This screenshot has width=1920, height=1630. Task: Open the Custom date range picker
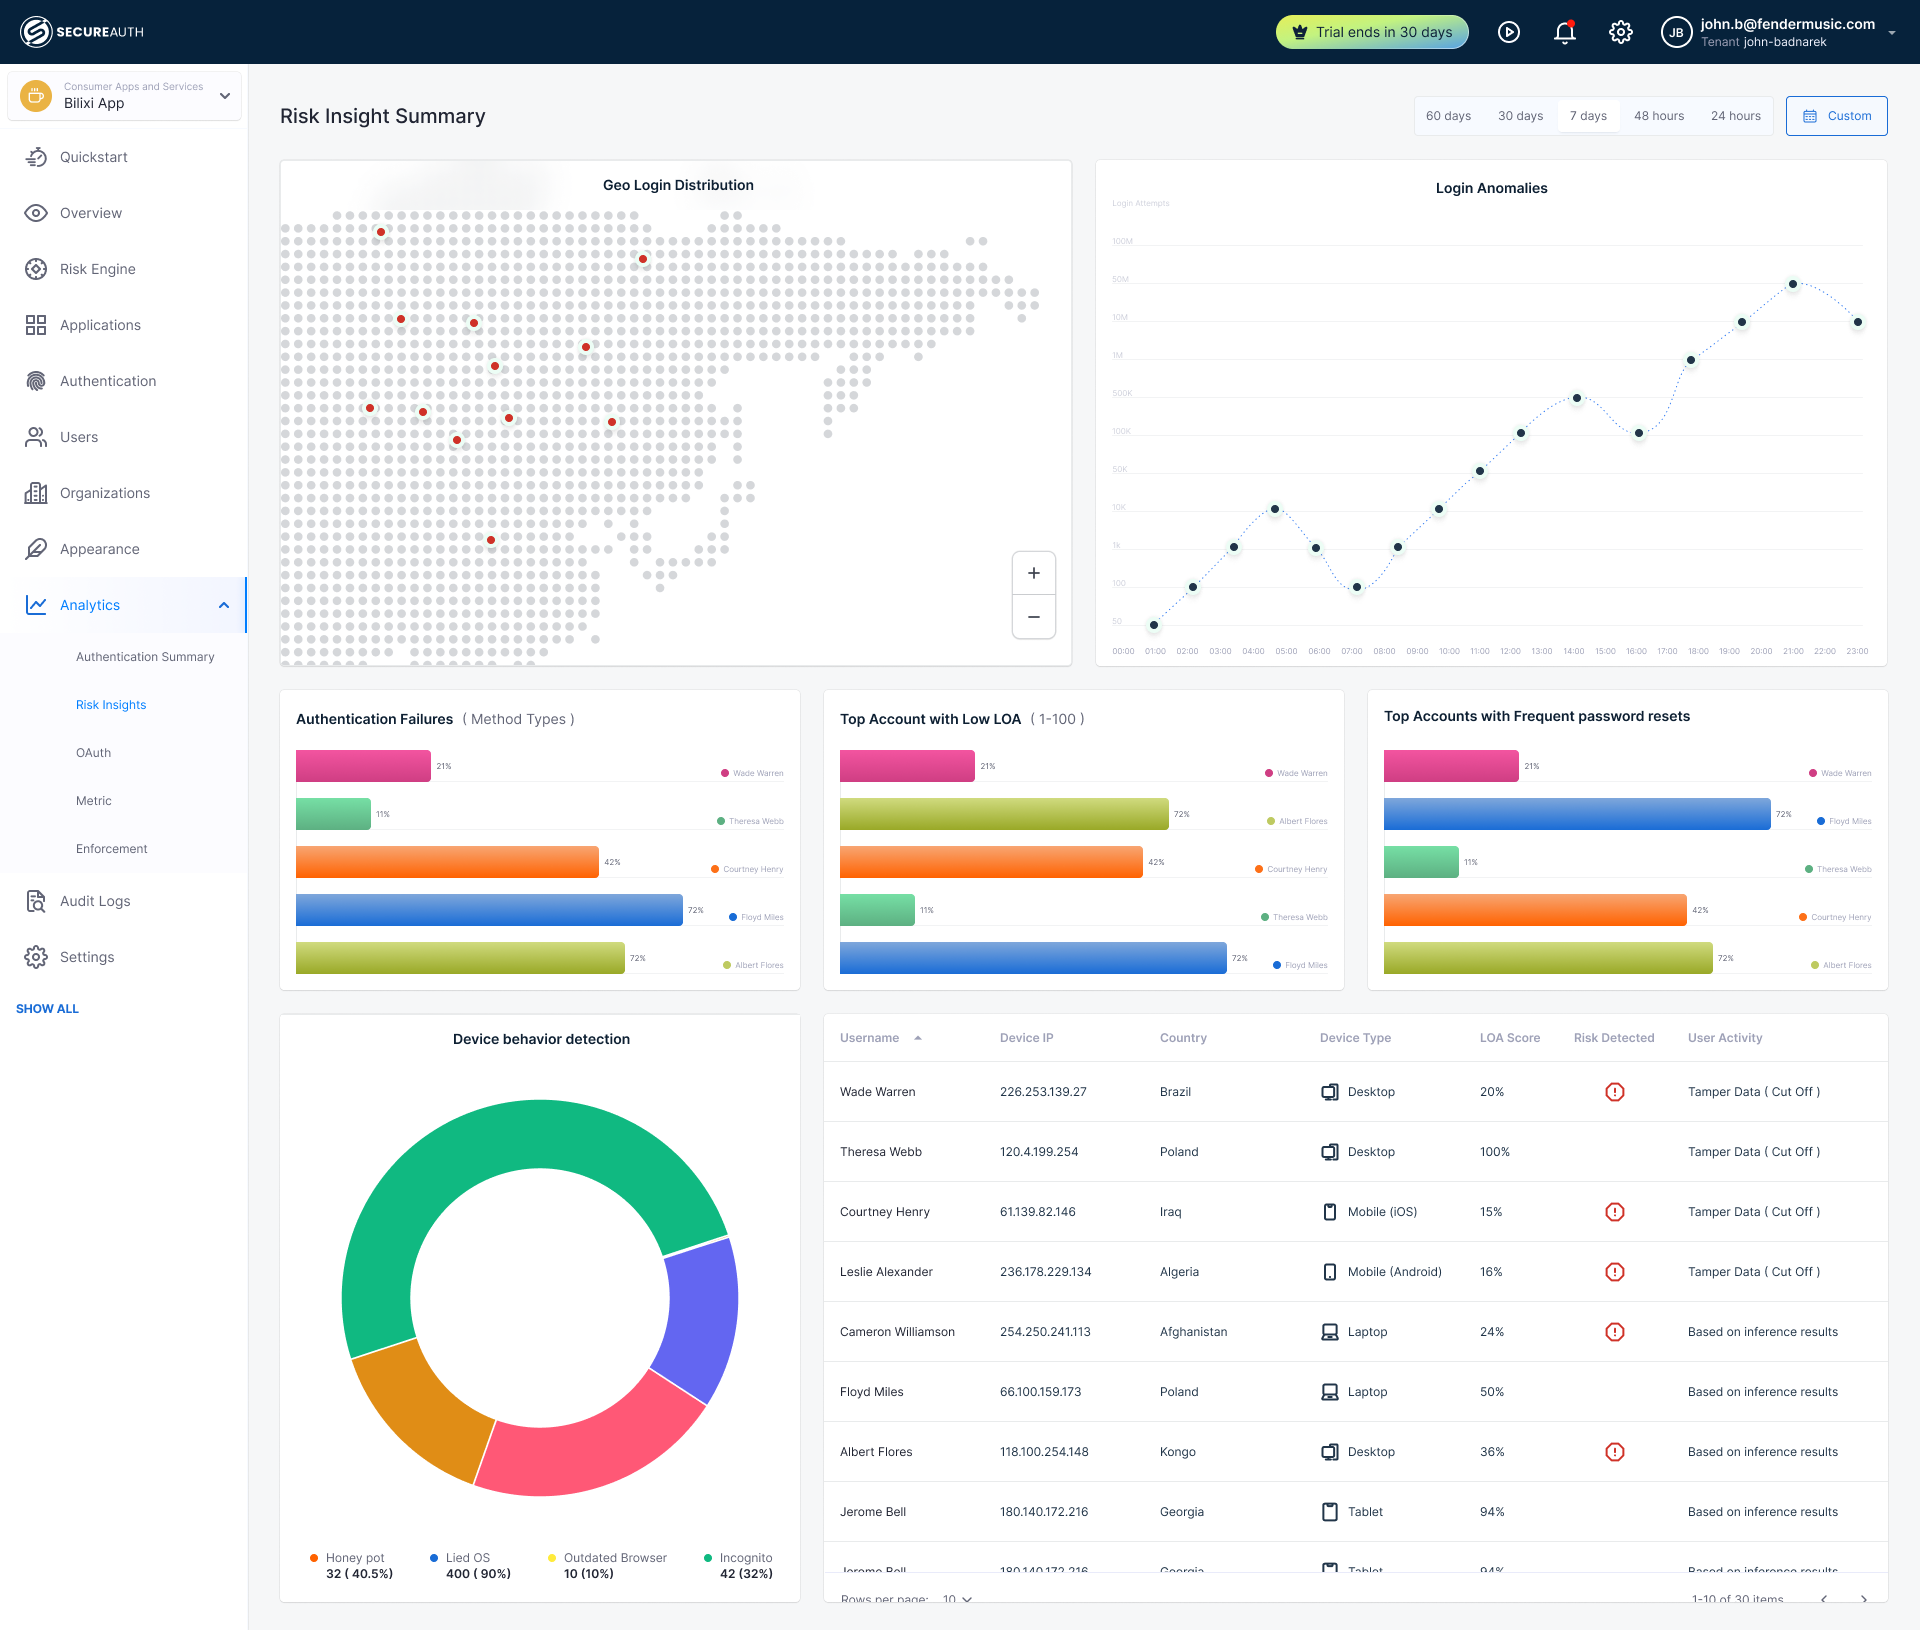pos(1836,115)
